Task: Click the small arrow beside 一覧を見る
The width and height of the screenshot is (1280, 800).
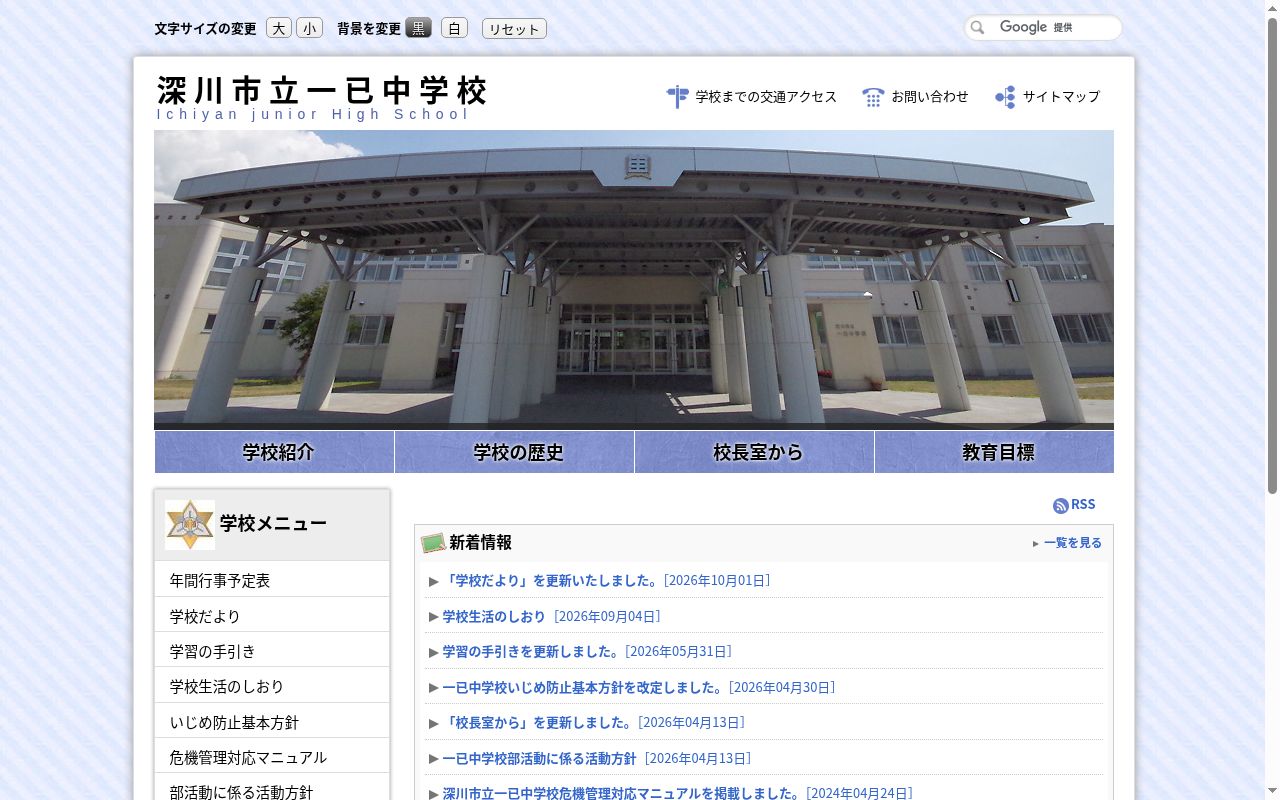Action: pyautogui.click(x=1036, y=544)
